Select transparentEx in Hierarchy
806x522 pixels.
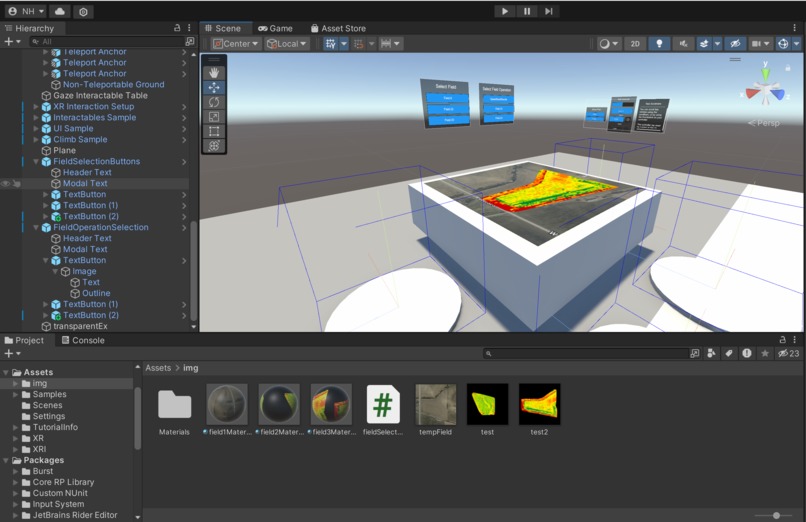(x=80, y=326)
